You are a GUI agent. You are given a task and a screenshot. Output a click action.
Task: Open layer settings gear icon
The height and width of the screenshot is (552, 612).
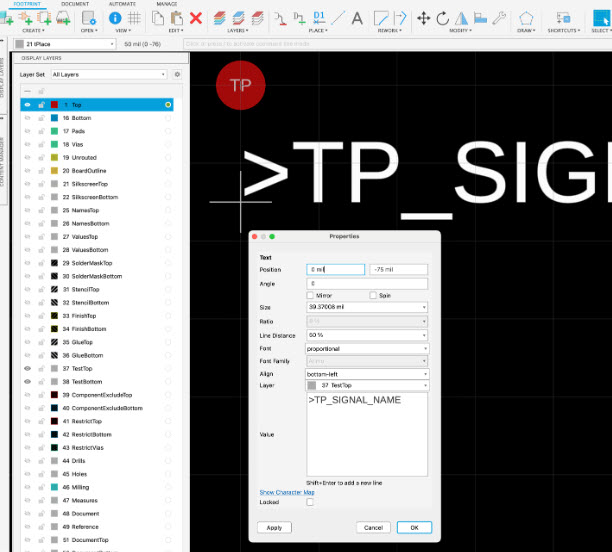click(x=177, y=74)
